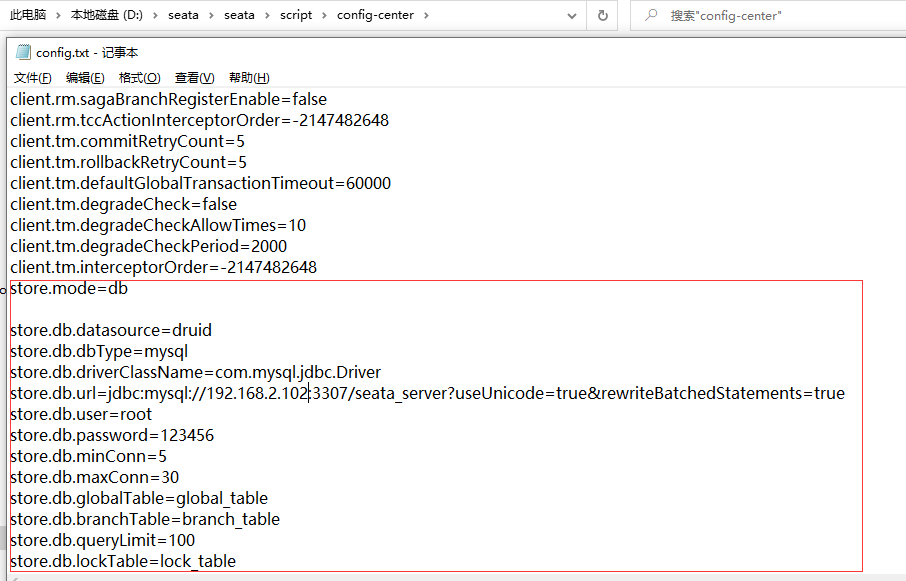Go to 此电脑 in the breadcrumb path

[31, 15]
